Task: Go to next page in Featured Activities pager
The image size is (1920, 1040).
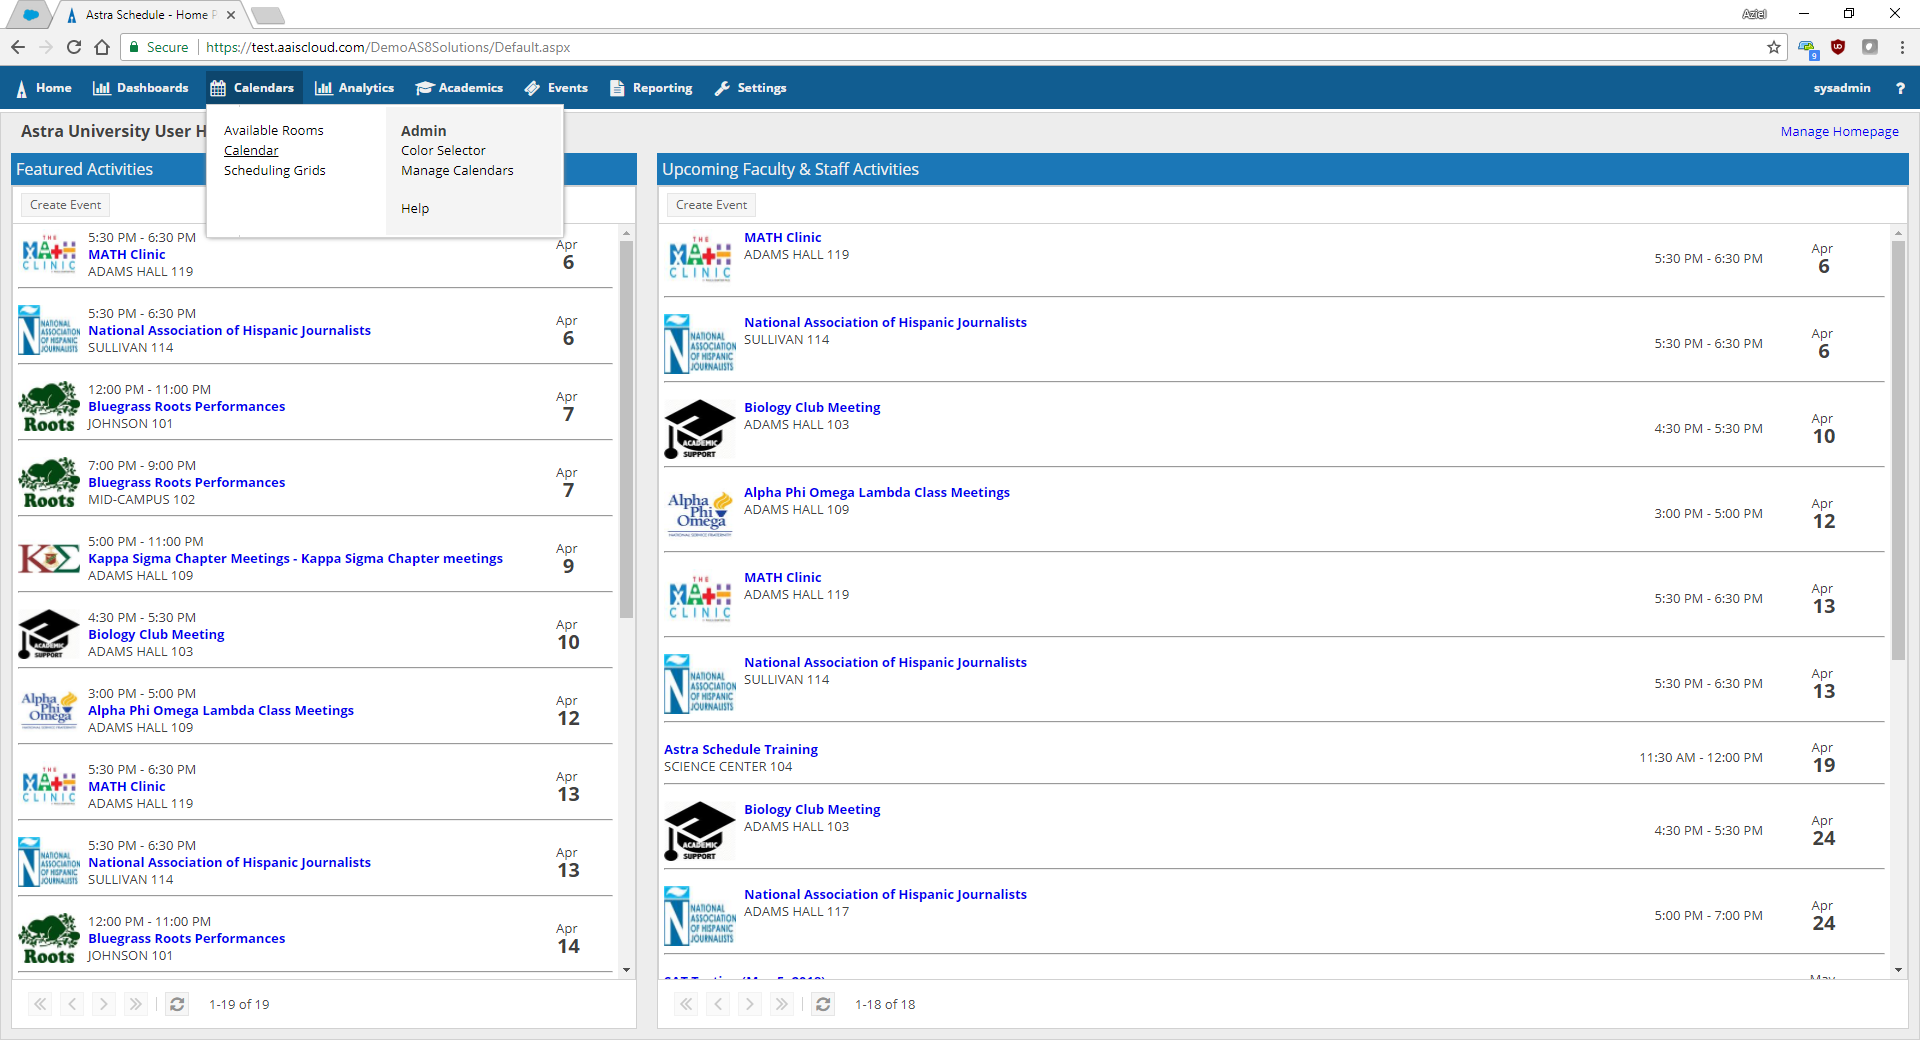Action: pyautogui.click(x=104, y=1004)
